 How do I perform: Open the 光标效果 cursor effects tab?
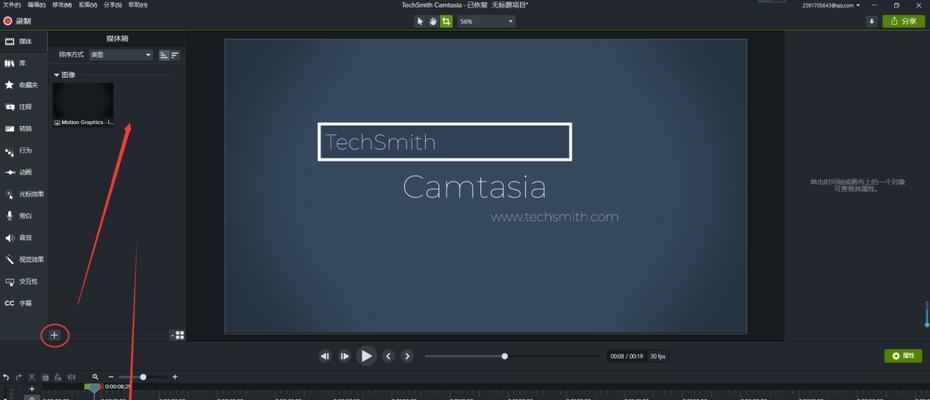coord(24,194)
